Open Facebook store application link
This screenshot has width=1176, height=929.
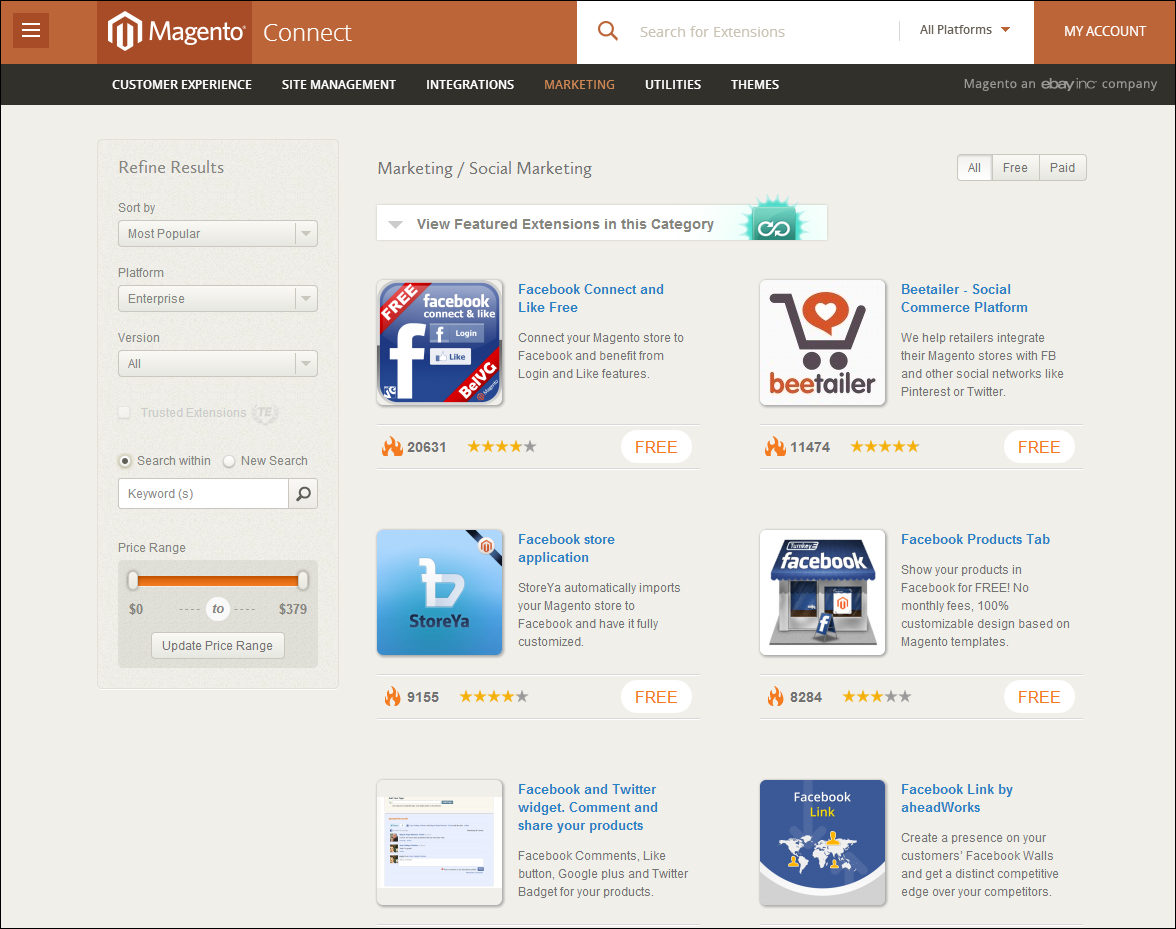[566, 548]
